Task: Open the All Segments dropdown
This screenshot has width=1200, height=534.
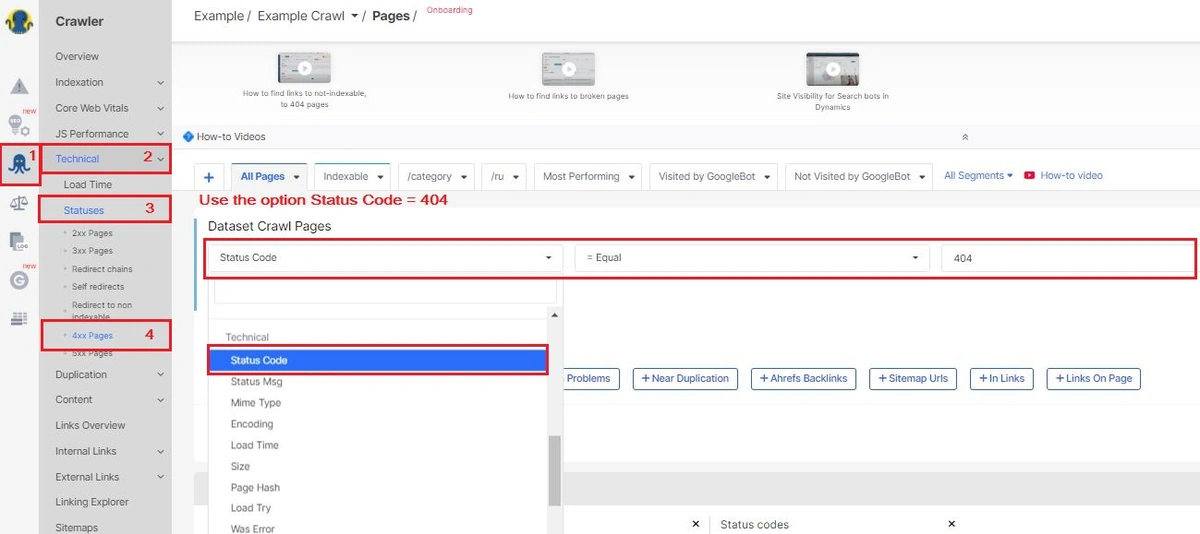Action: [979, 176]
